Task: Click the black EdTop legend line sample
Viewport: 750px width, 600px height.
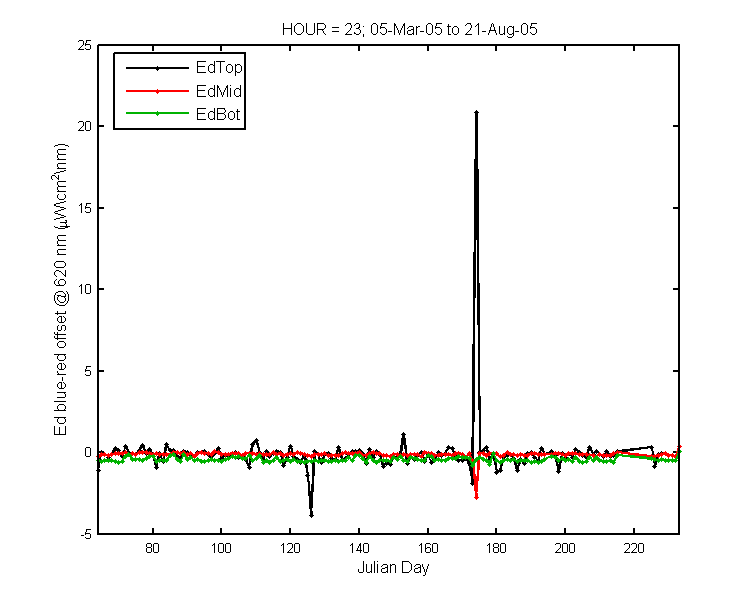Action: pos(157,68)
